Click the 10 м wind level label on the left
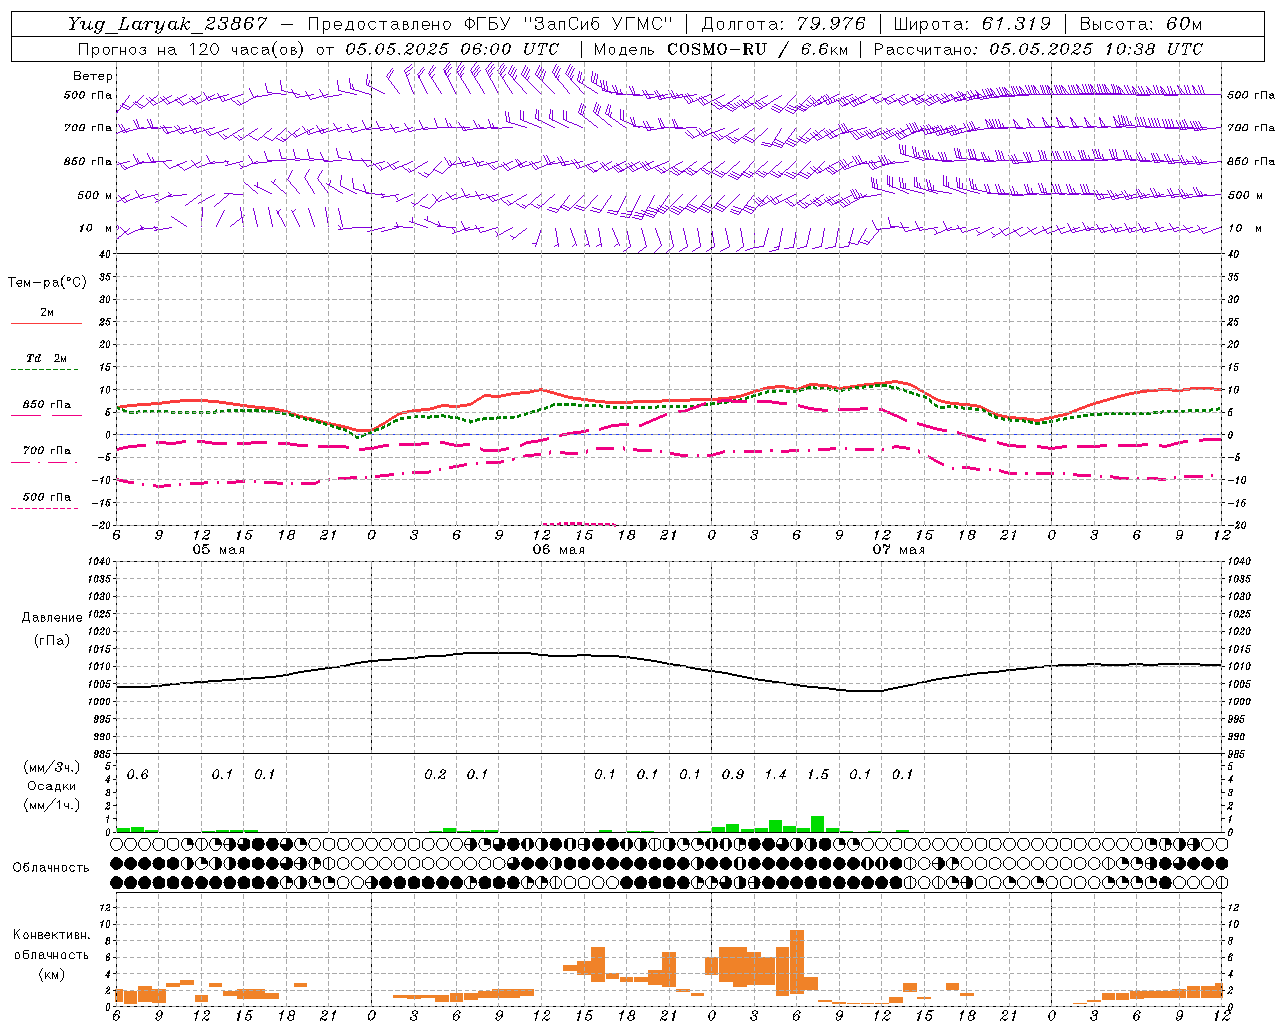Image resolution: width=1280 pixels, height=1024 pixels. click(x=97, y=228)
